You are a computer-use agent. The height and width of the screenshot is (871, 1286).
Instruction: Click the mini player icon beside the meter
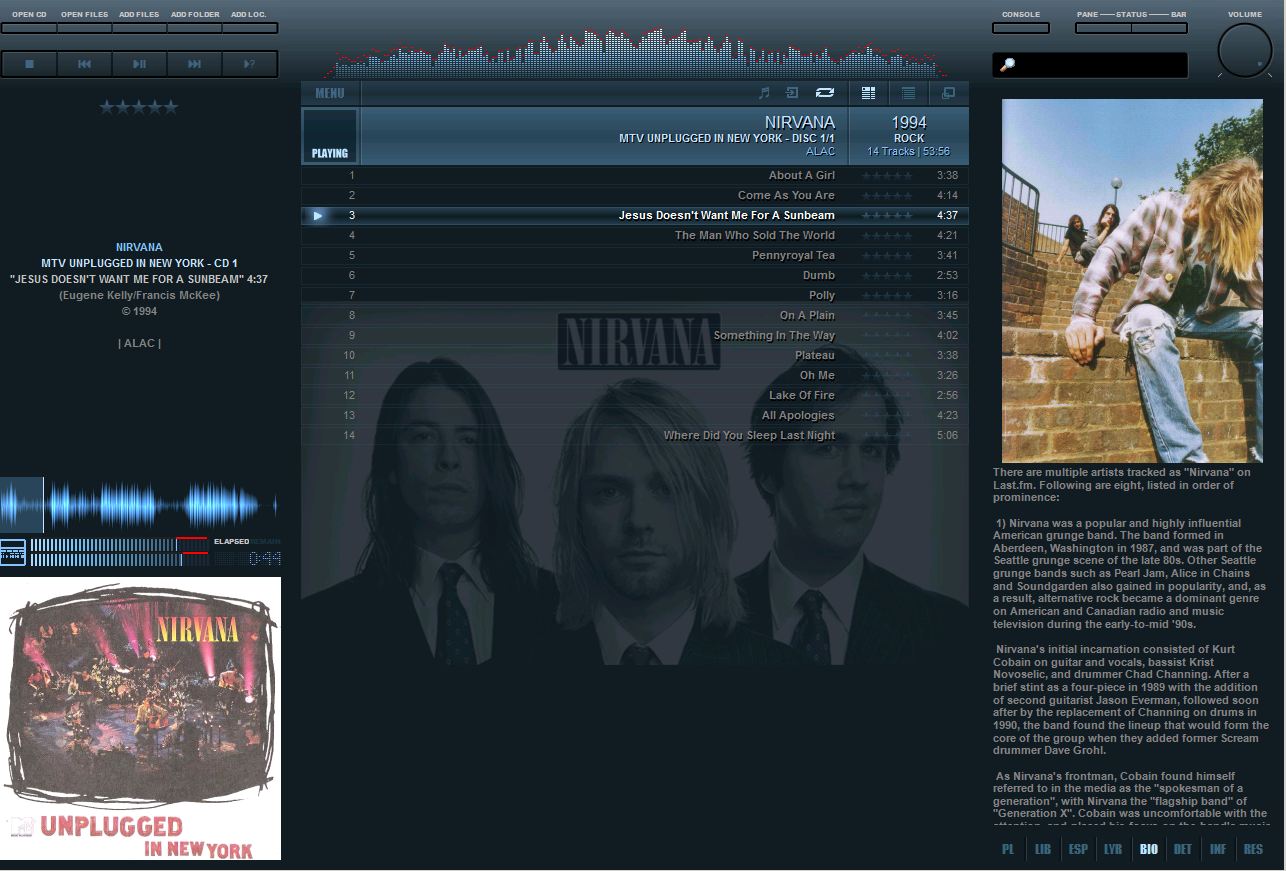click(13, 552)
